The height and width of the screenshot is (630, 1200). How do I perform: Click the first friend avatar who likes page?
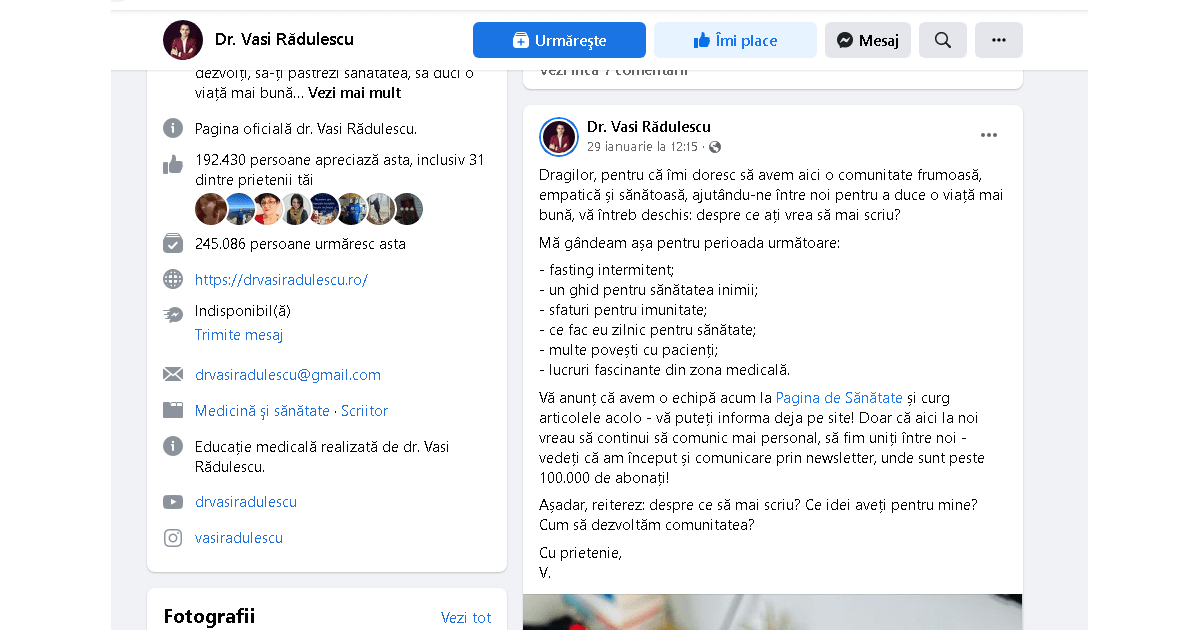click(211, 209)
